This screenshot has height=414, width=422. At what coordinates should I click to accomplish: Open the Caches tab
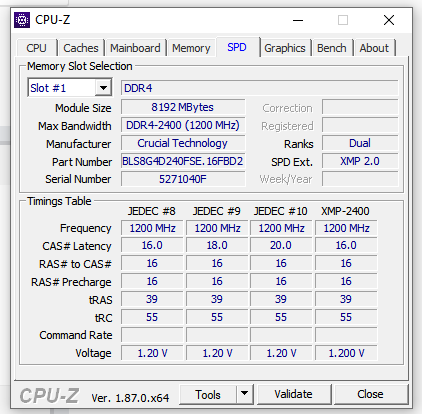(x=81, y=48)
